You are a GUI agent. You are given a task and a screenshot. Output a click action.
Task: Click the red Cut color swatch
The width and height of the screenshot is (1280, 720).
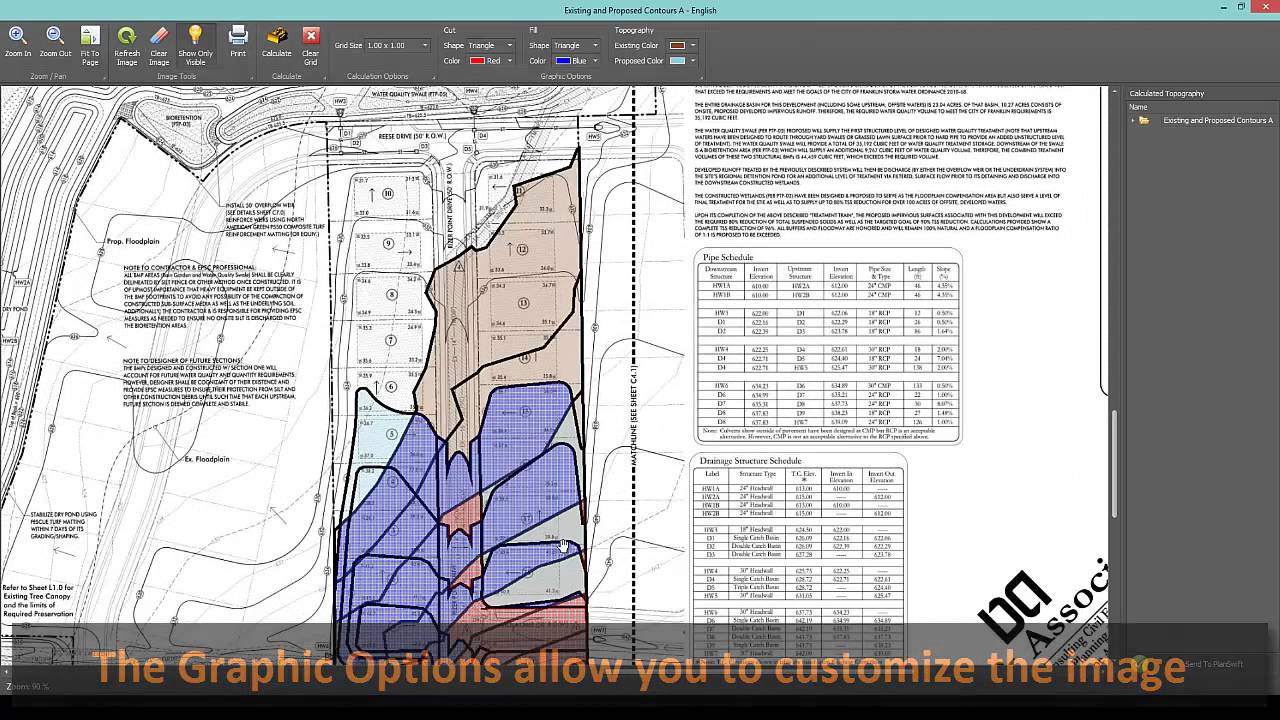tap(477, 61)
